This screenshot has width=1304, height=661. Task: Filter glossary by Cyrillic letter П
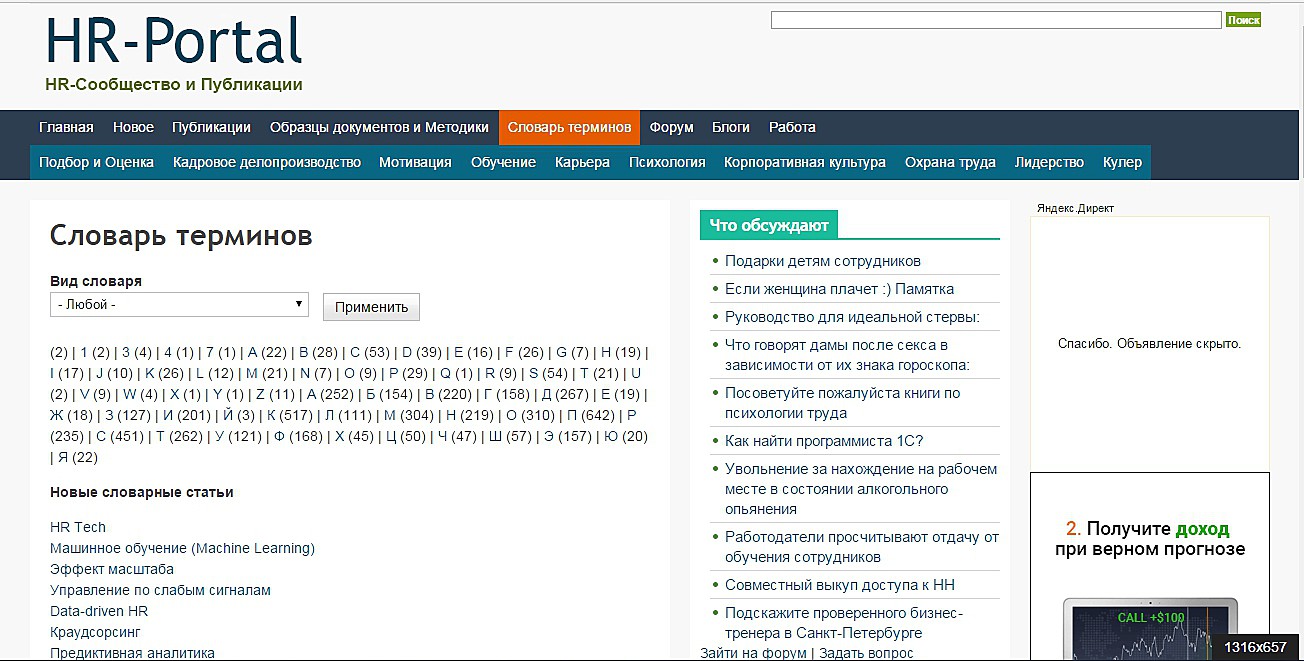tap(572, 415)
